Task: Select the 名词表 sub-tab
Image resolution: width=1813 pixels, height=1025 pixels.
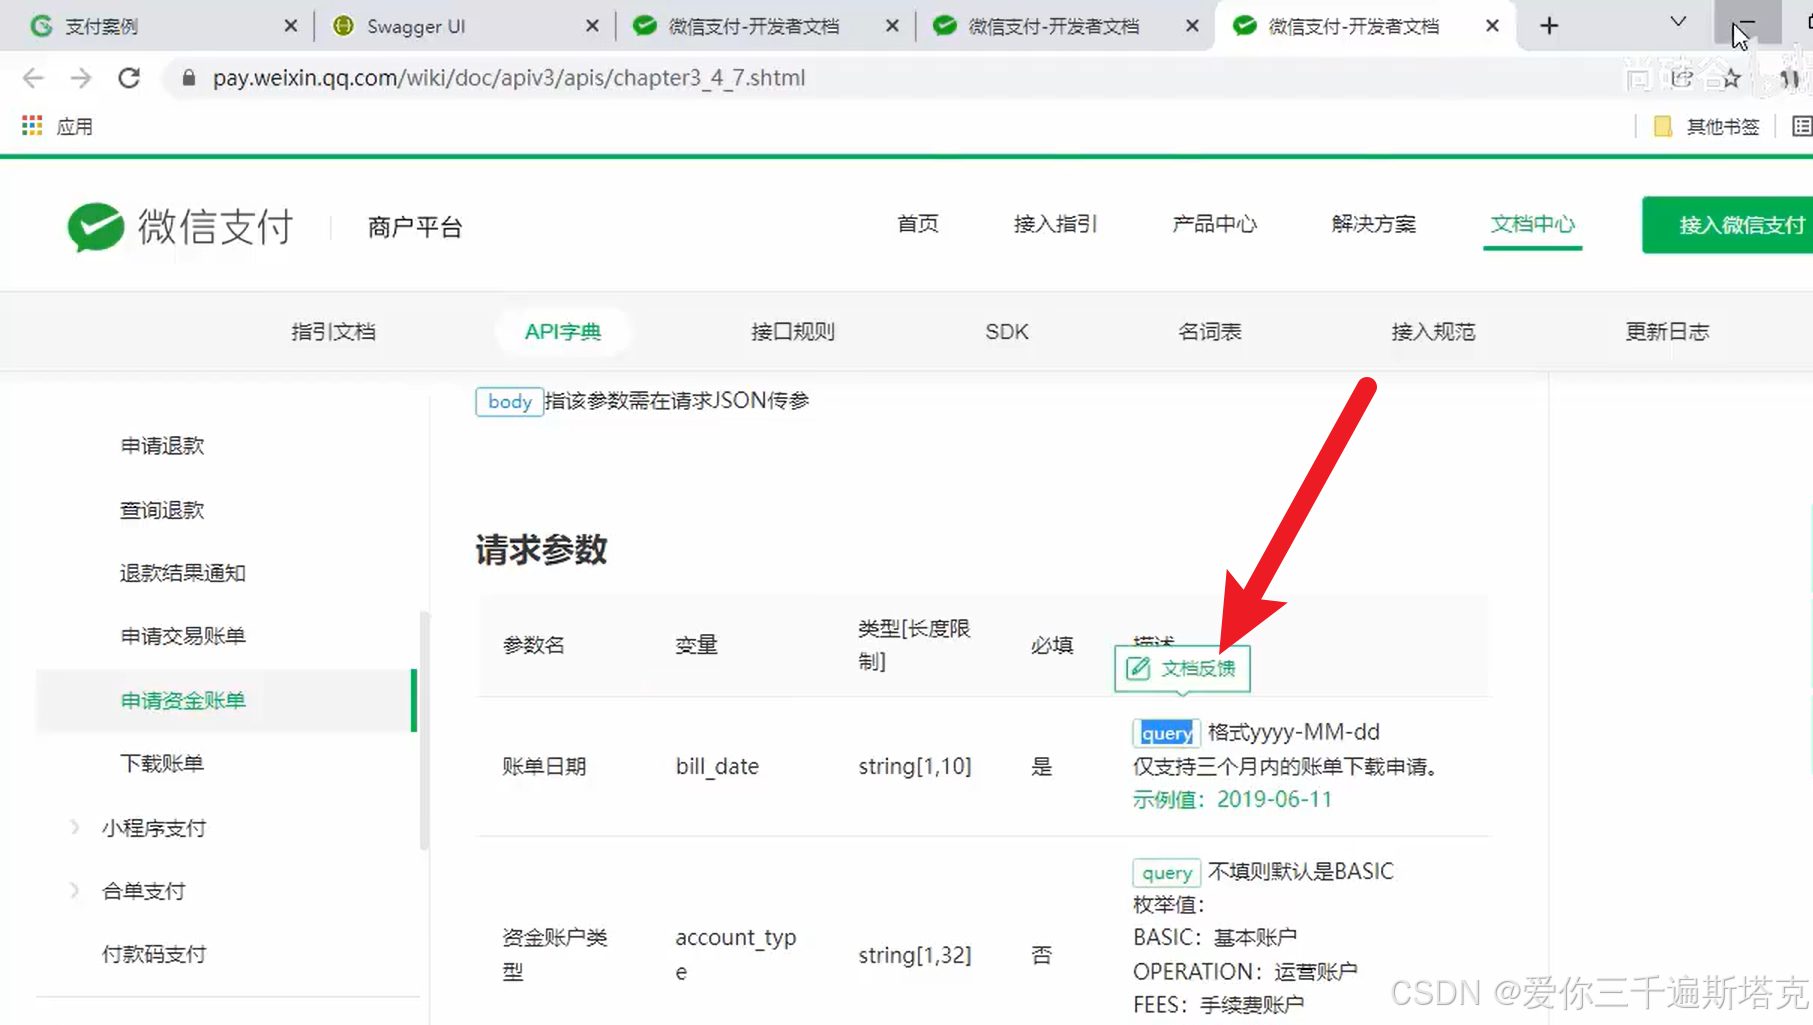Action: tap(1209, 331)
